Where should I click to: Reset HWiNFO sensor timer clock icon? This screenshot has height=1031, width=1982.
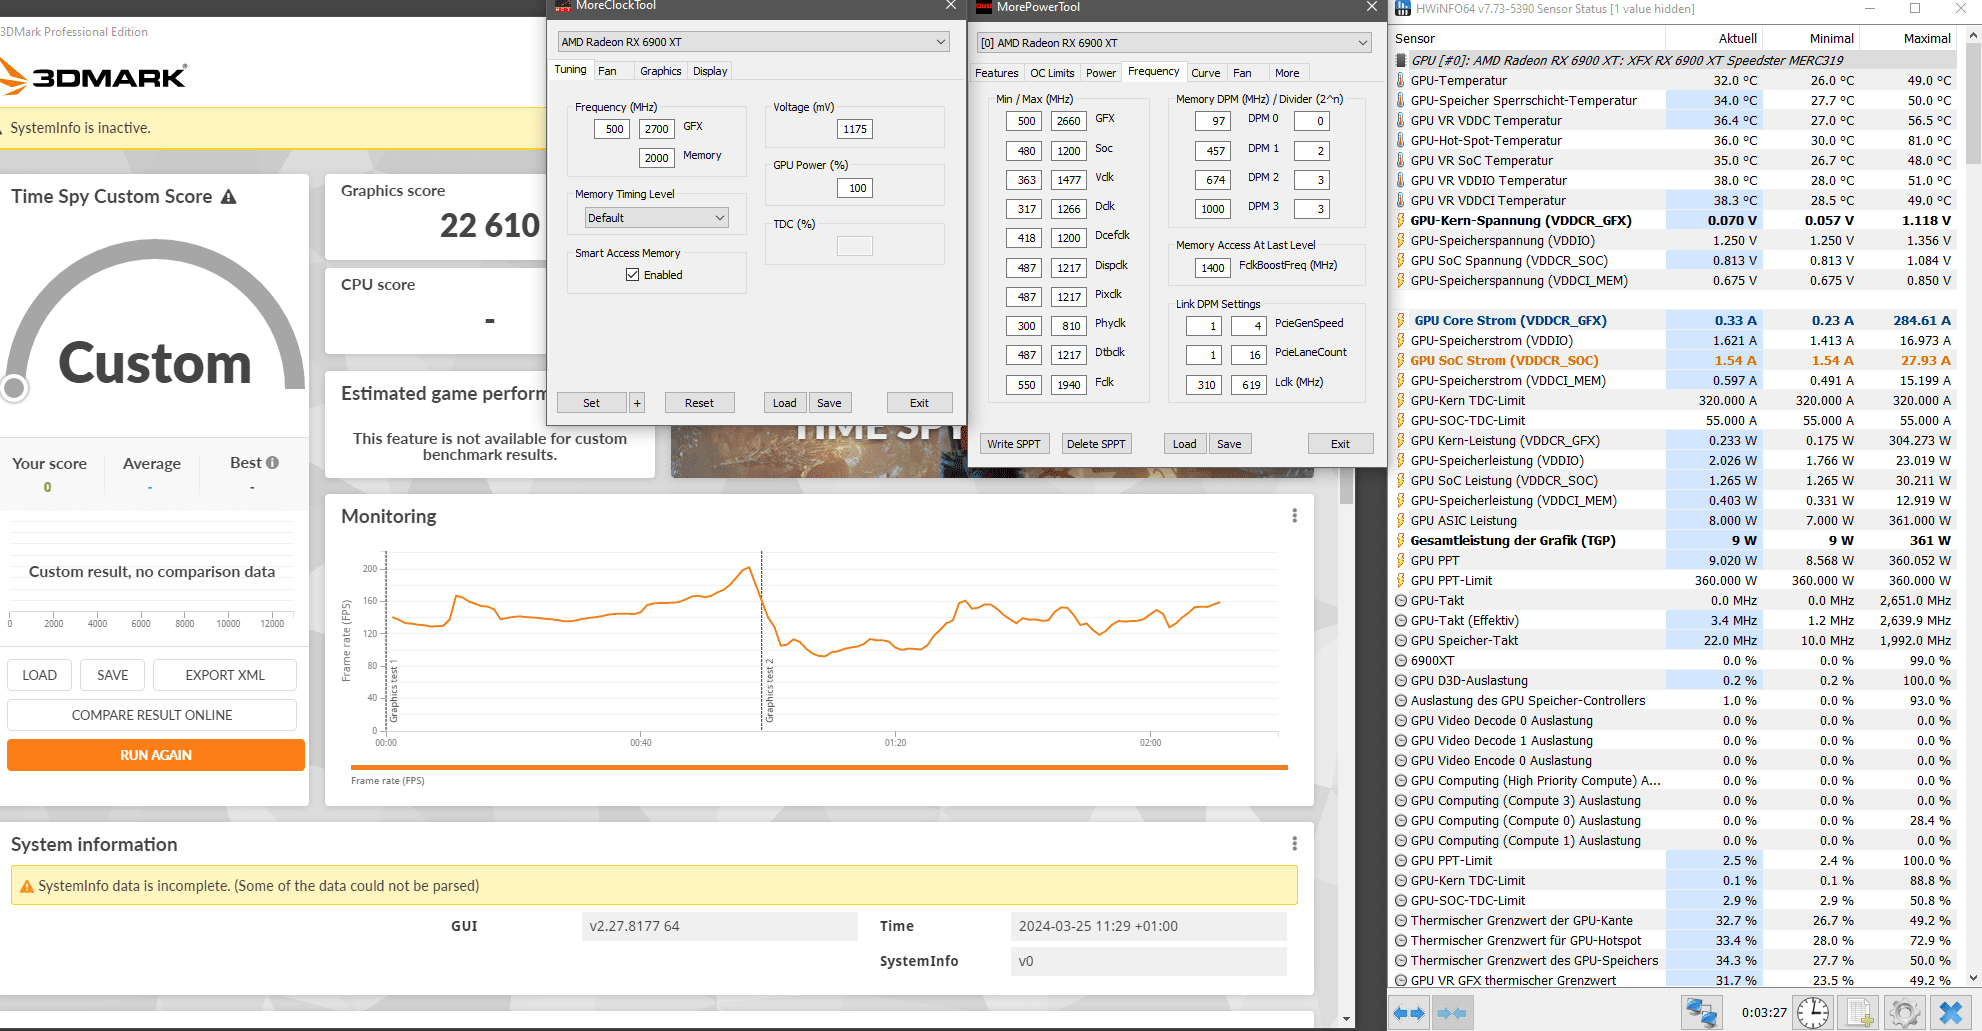click(x=1813, y=1013)
